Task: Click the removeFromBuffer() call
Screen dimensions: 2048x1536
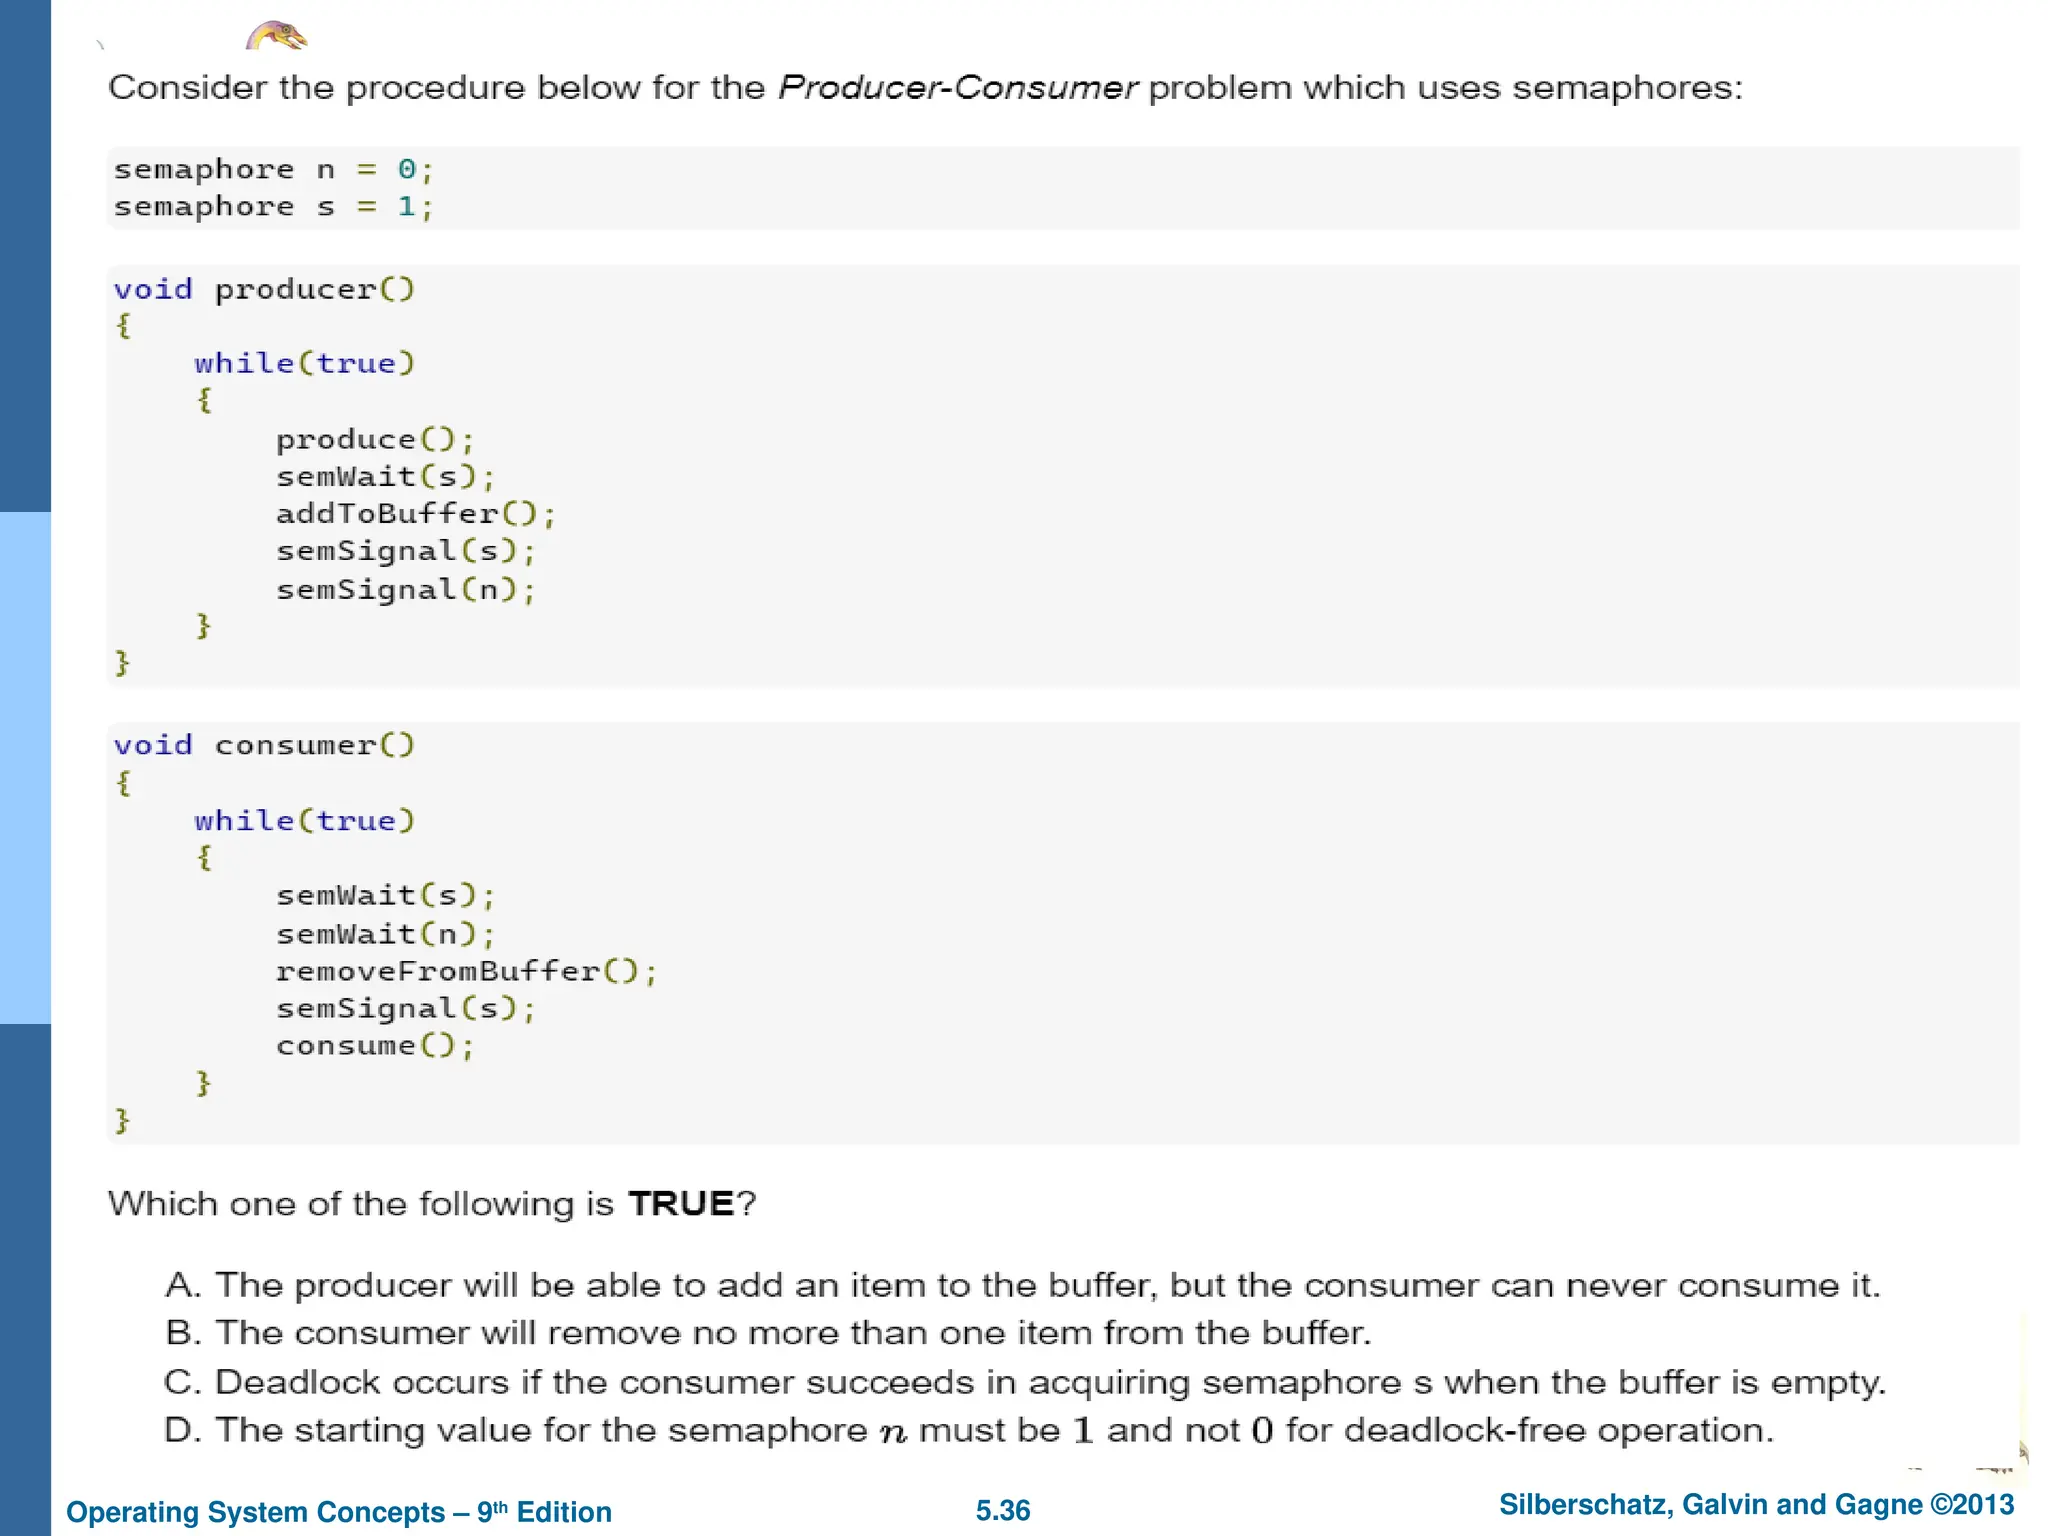Action: tap(466, 971)
